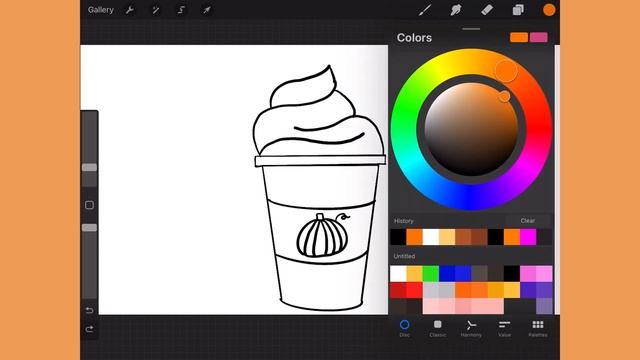
Task: Tap the active color dot in top bar
Action: point(549,10)
